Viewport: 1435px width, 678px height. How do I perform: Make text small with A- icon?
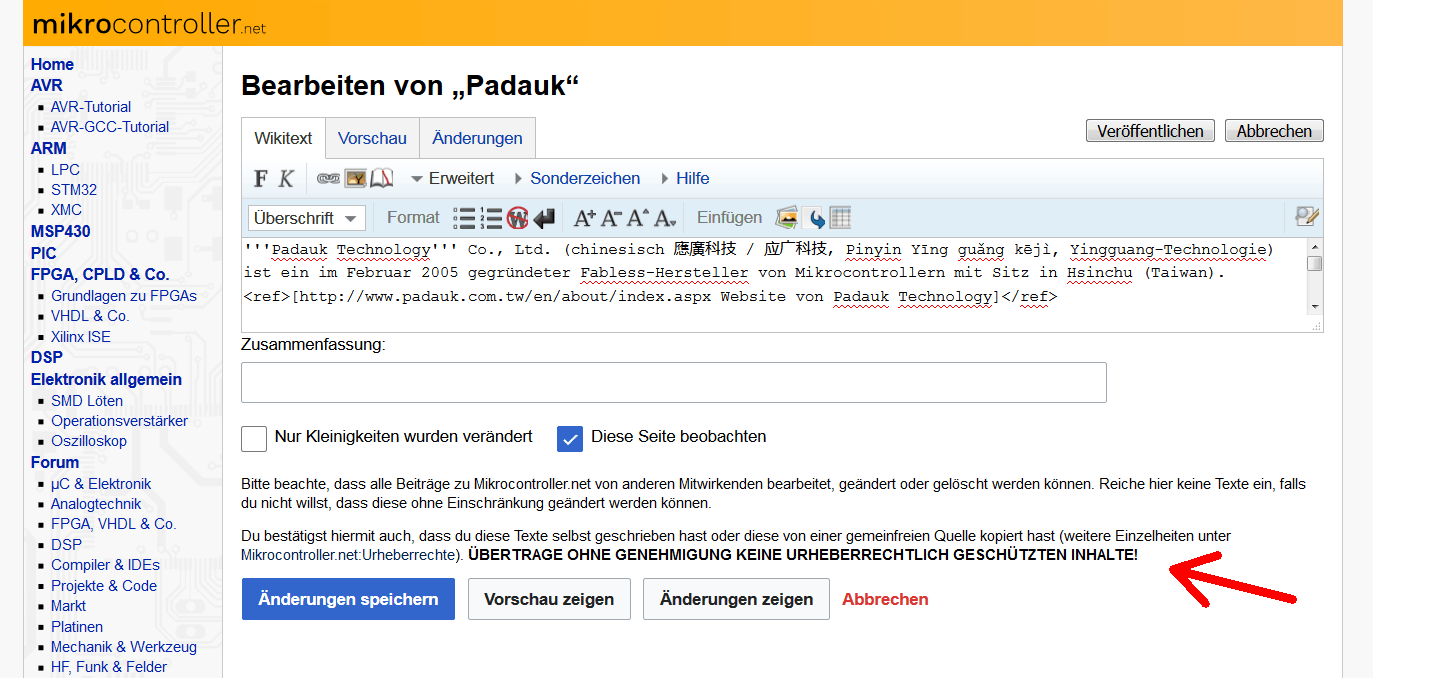pyautogui.click(x=611, y=218)
